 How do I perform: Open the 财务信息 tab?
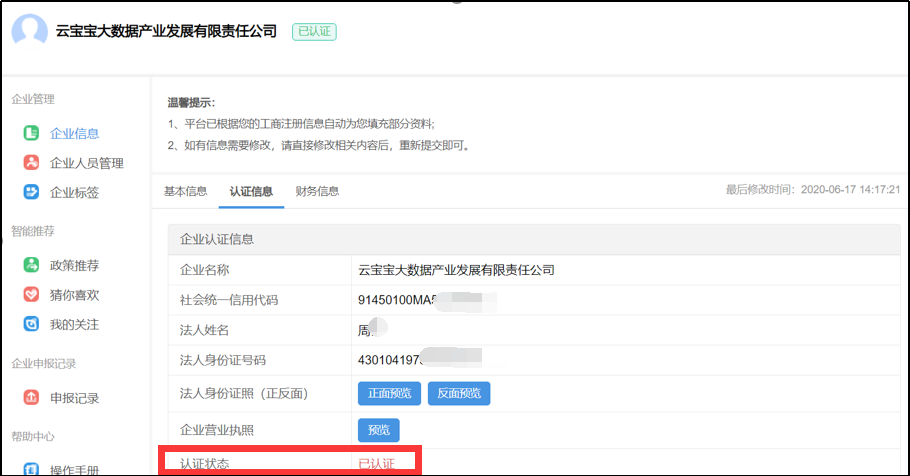(x=317, y=191)
